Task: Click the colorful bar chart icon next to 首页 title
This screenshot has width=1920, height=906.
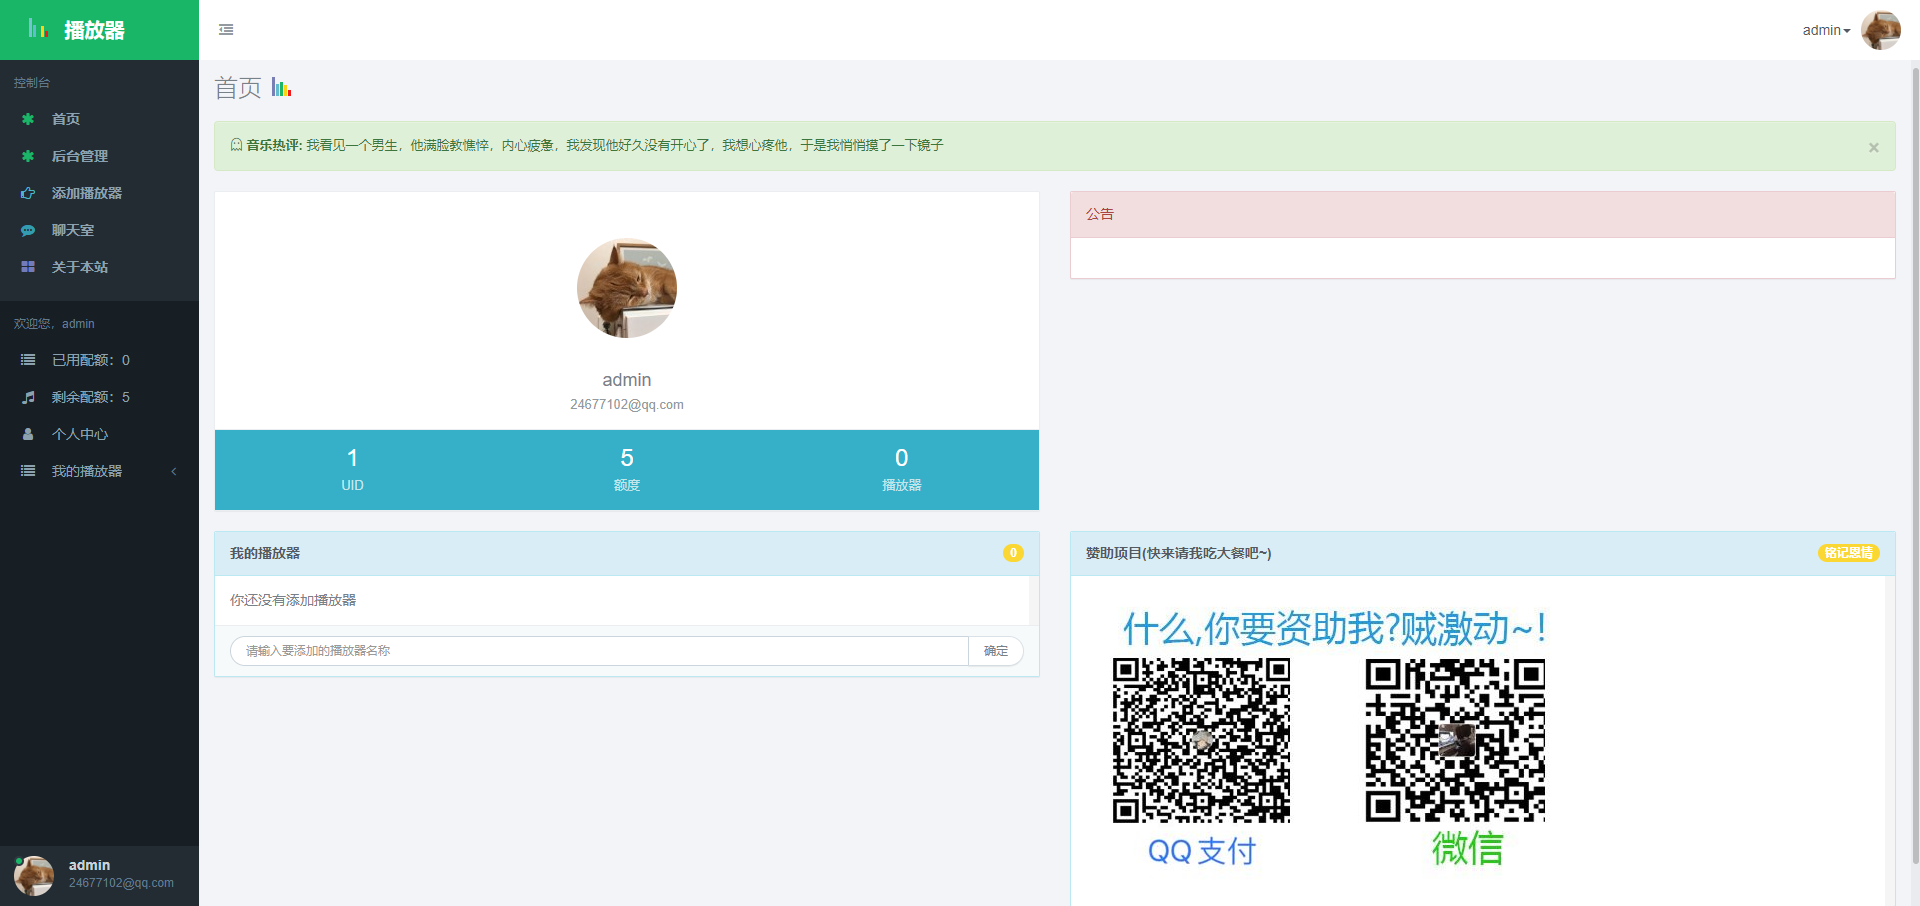Action: click(x=281, y=88)
